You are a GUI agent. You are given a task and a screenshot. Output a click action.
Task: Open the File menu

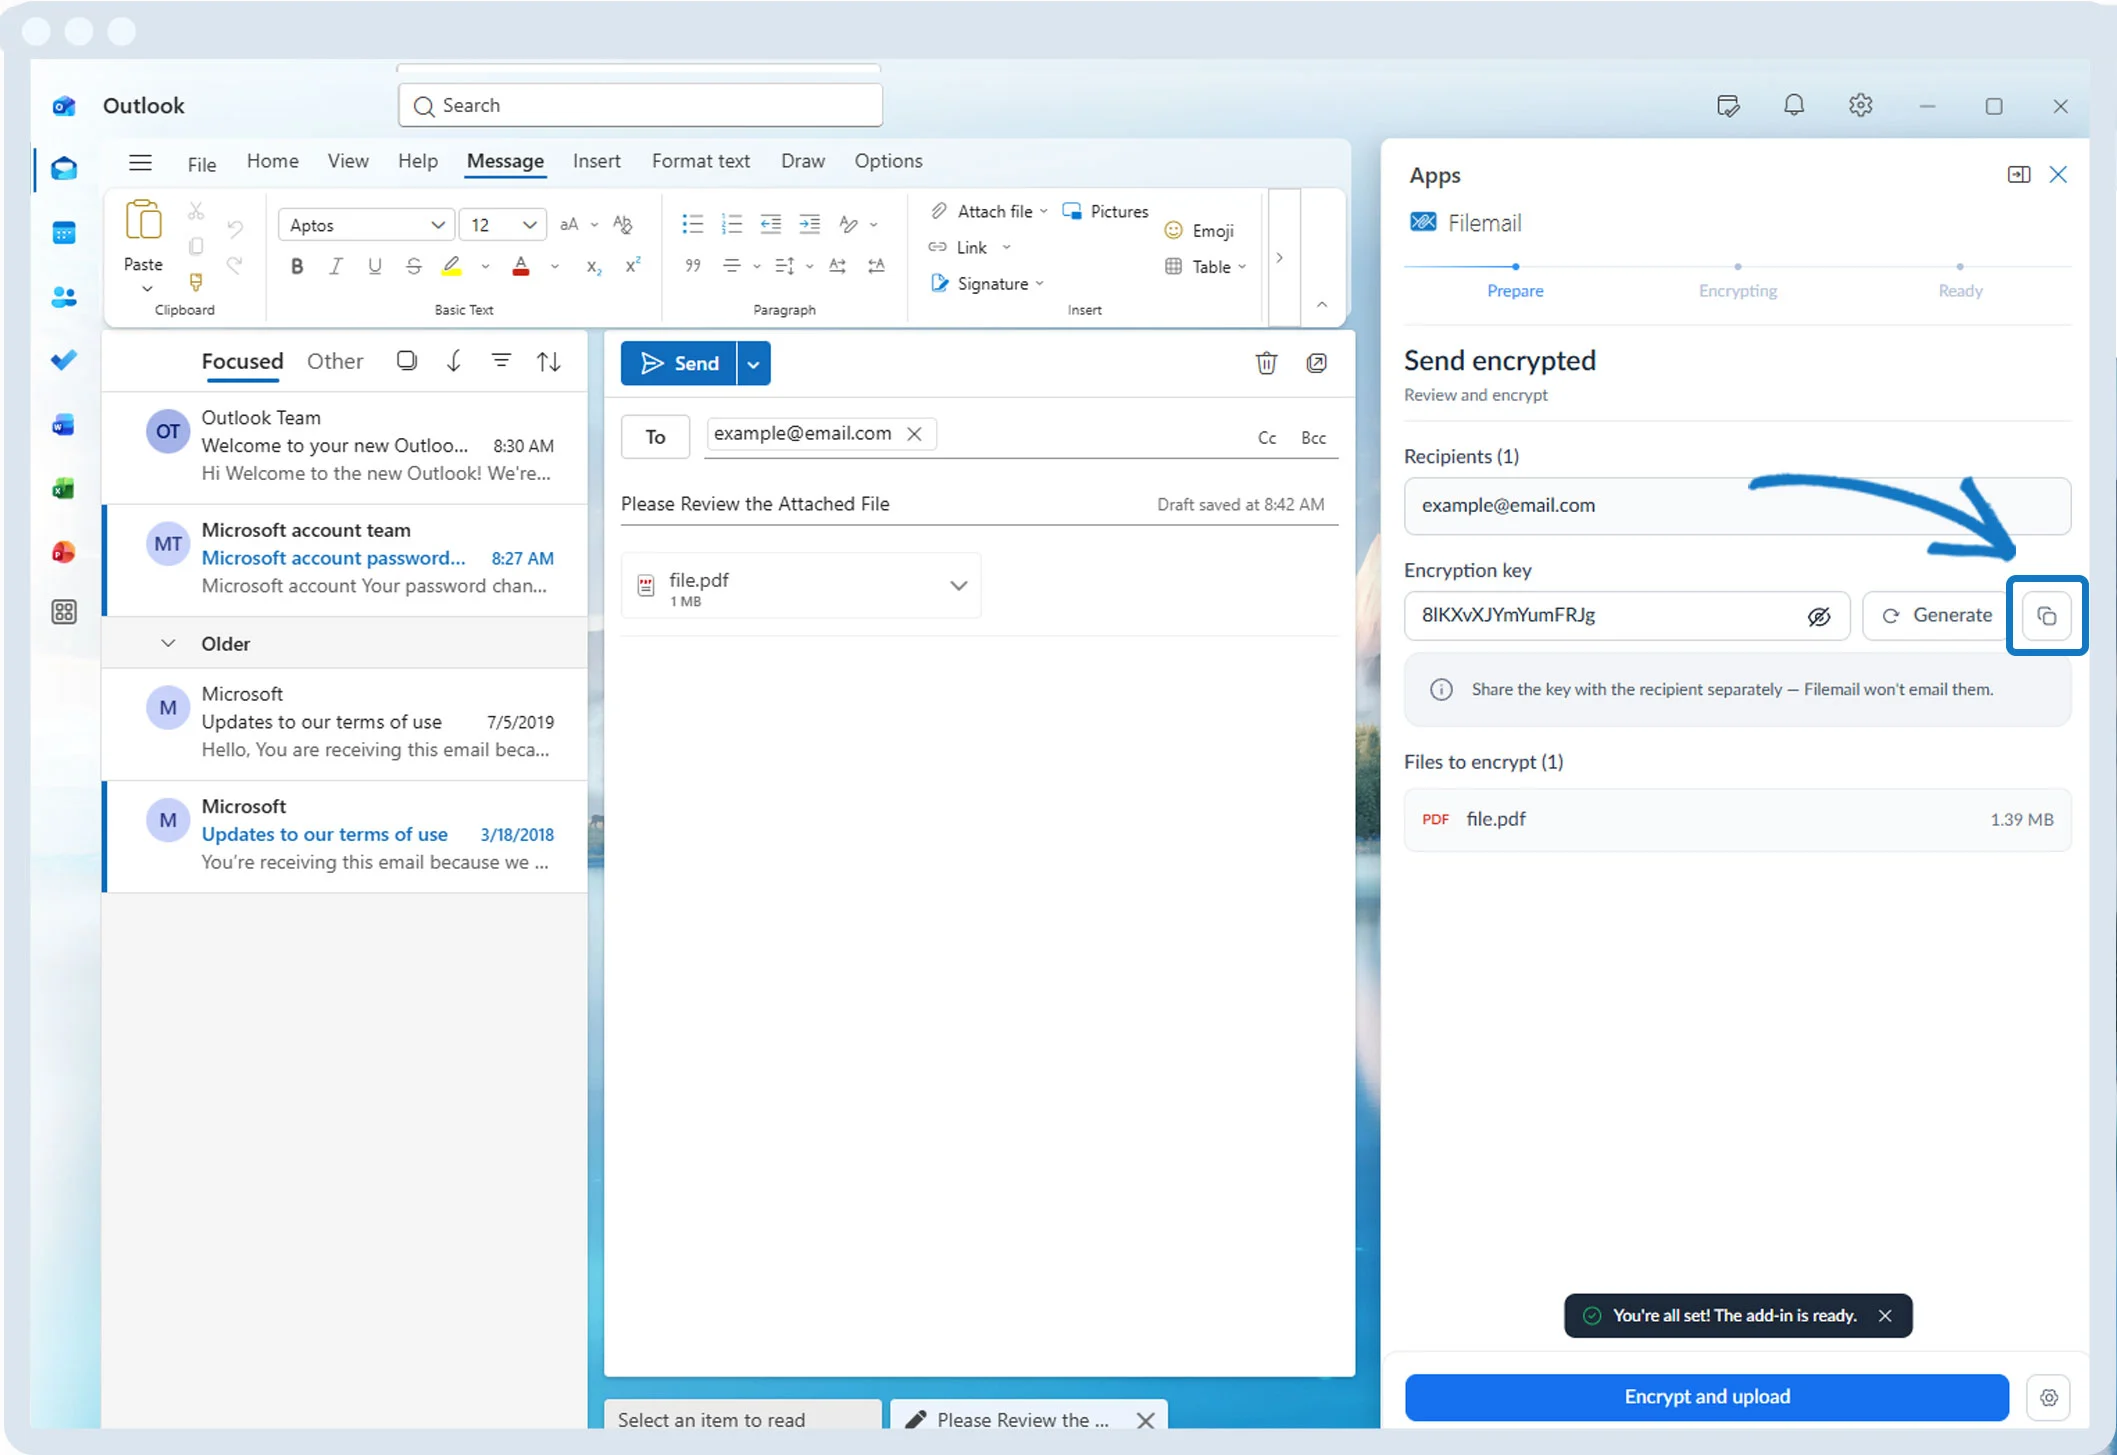pyautogui.click(x=202, y=163)
